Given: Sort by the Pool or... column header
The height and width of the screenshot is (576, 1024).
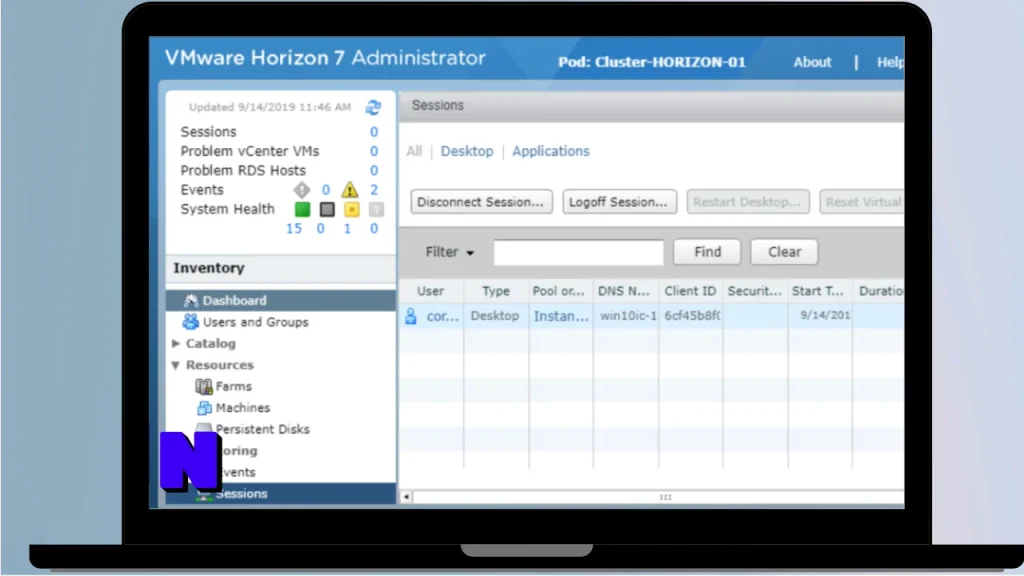Looking at the screenshot, I should click(x=559, y=291).
